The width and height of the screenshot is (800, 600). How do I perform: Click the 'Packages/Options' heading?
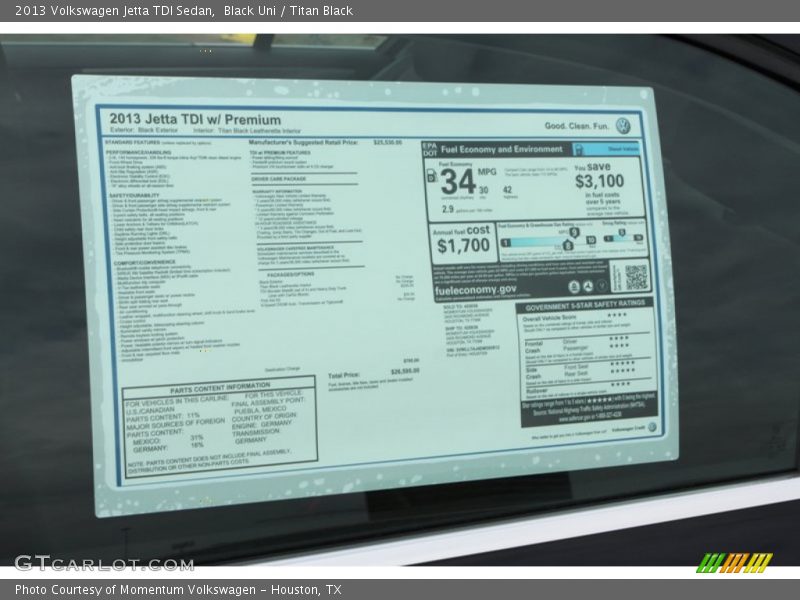point(291,274)
